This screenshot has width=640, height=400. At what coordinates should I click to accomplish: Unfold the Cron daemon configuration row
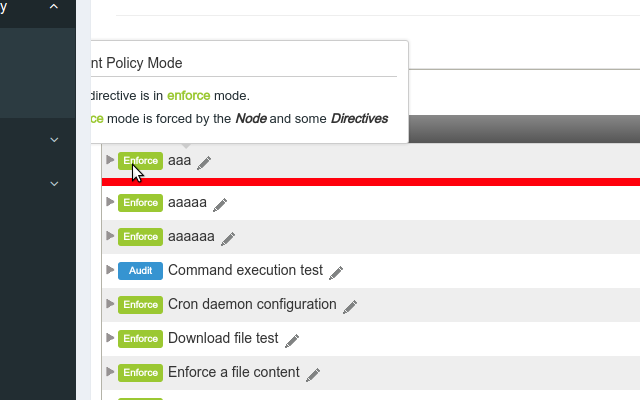[110, 303]
